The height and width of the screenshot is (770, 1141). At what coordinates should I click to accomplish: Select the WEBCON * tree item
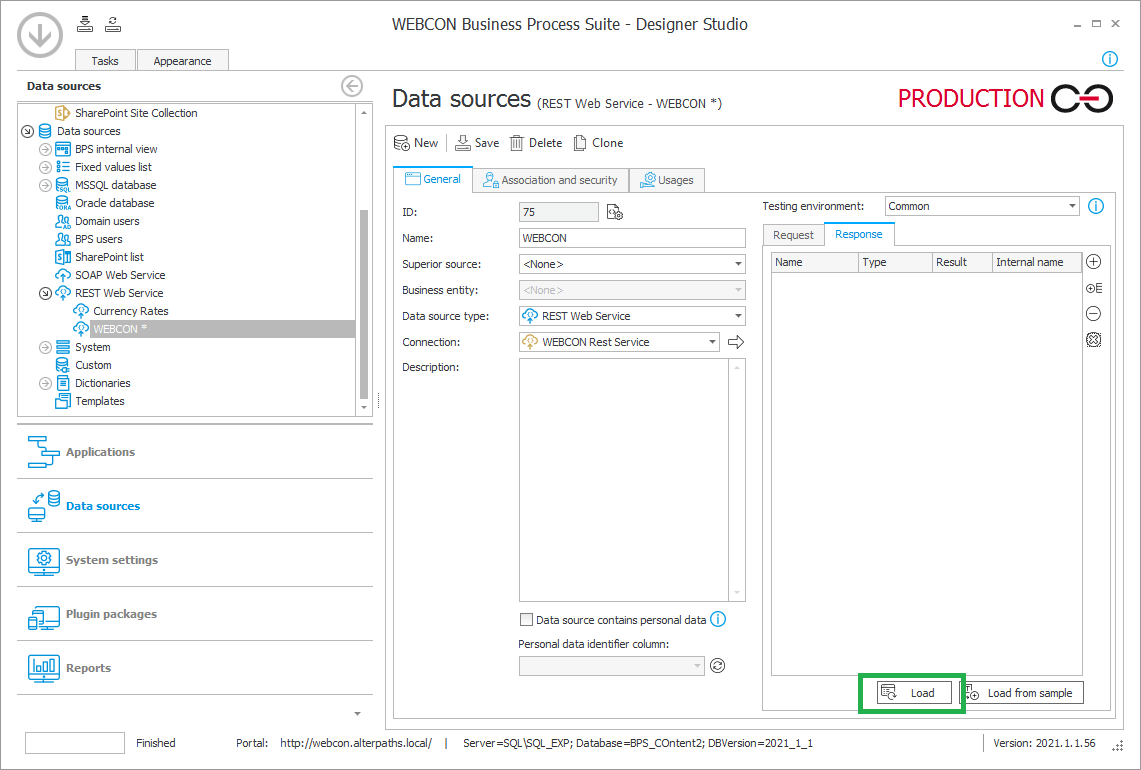click(120, 329)
